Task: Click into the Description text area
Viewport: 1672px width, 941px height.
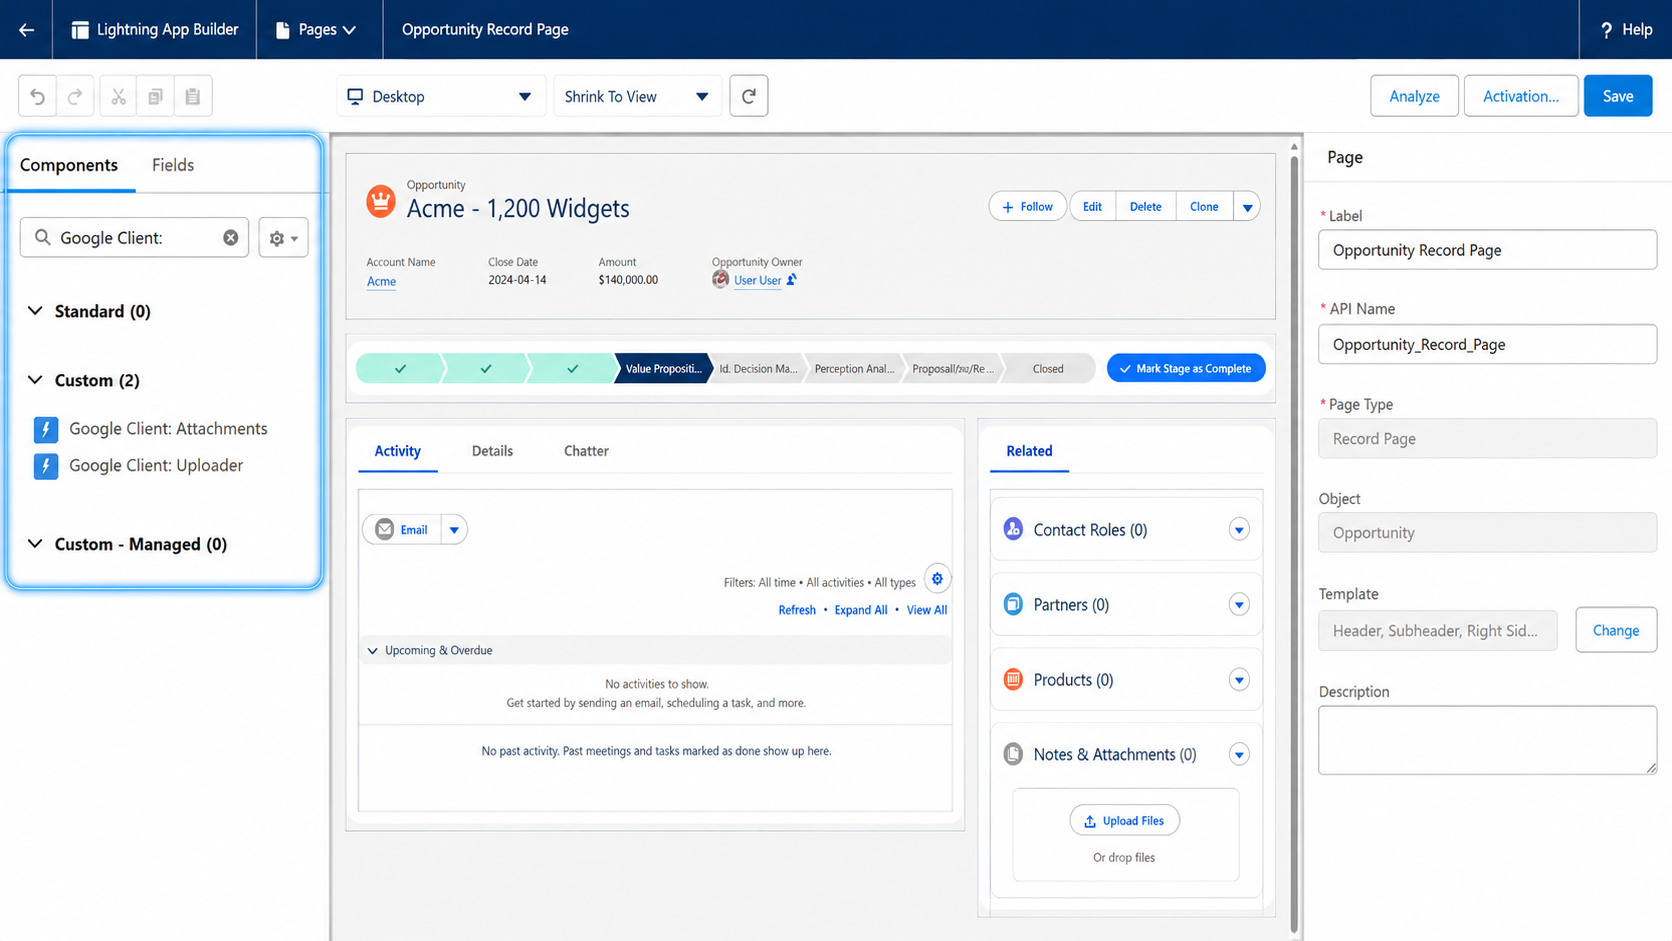Action: (1487, 741)
